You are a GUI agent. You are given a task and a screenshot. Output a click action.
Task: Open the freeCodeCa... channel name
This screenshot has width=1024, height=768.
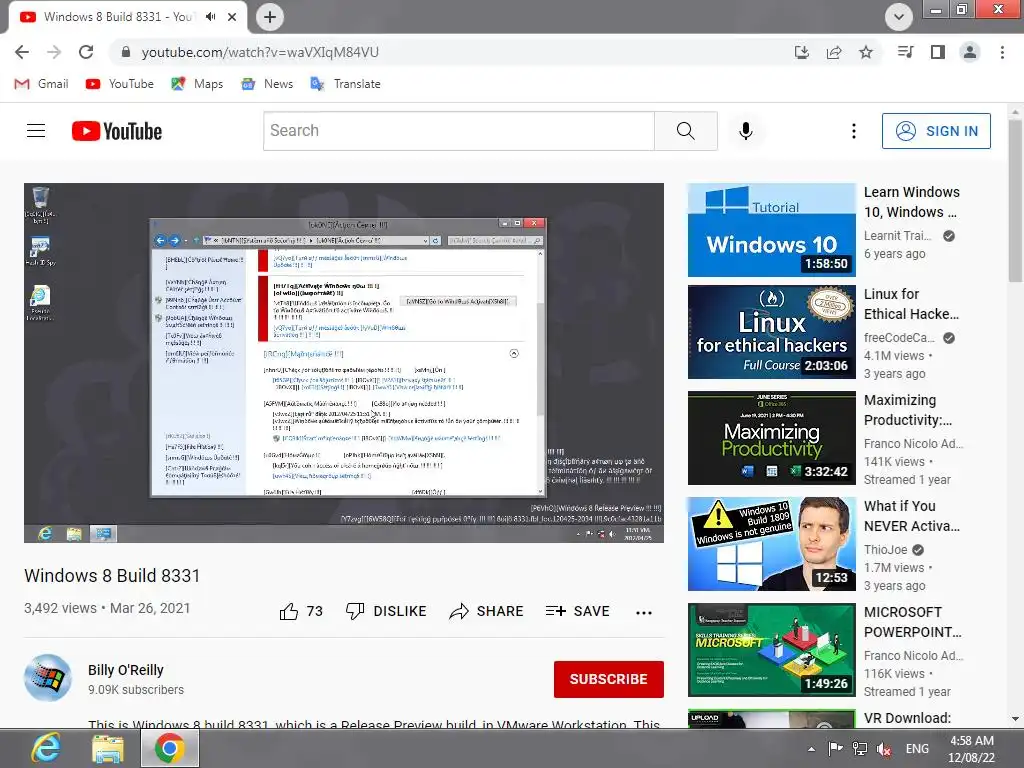tap(899, 338)
